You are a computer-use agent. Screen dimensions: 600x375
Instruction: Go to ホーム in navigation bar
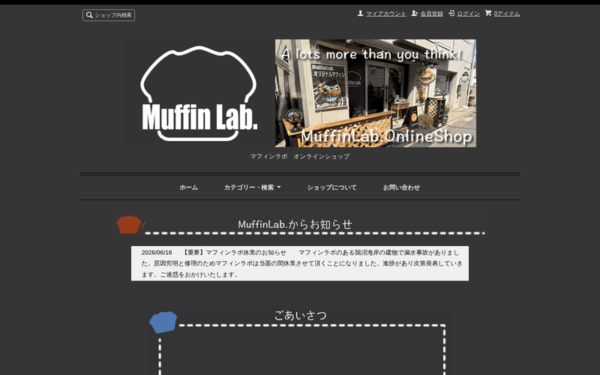pos(189,188)
